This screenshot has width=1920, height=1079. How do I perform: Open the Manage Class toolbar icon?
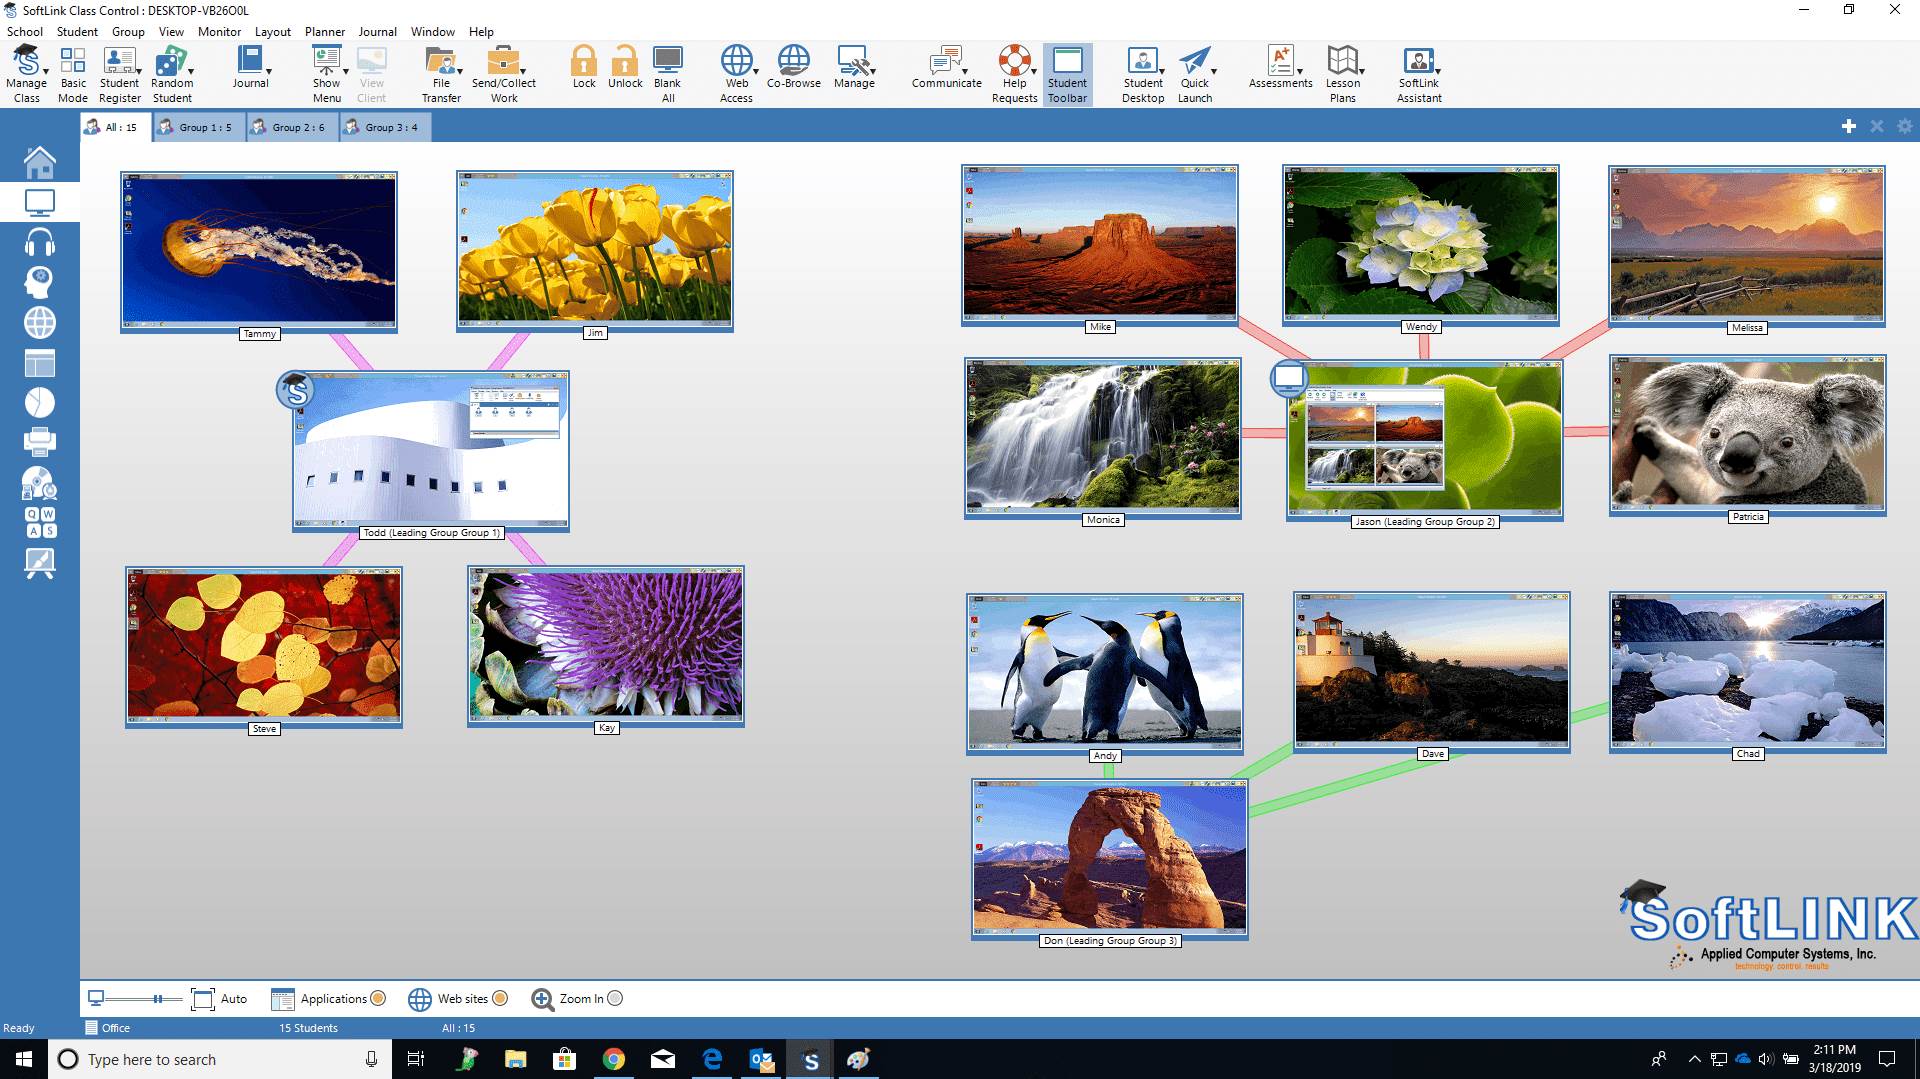(26, 74)
